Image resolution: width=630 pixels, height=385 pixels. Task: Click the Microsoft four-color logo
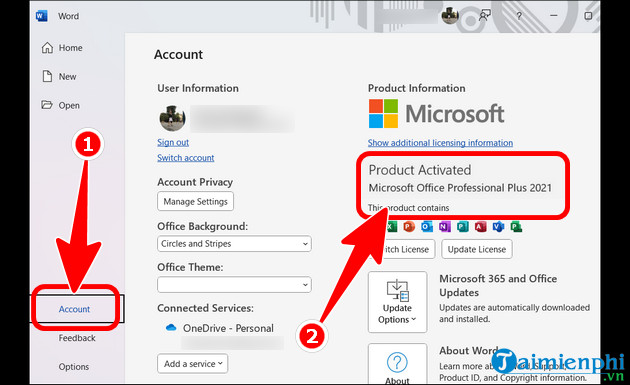[x=383, y=114]
